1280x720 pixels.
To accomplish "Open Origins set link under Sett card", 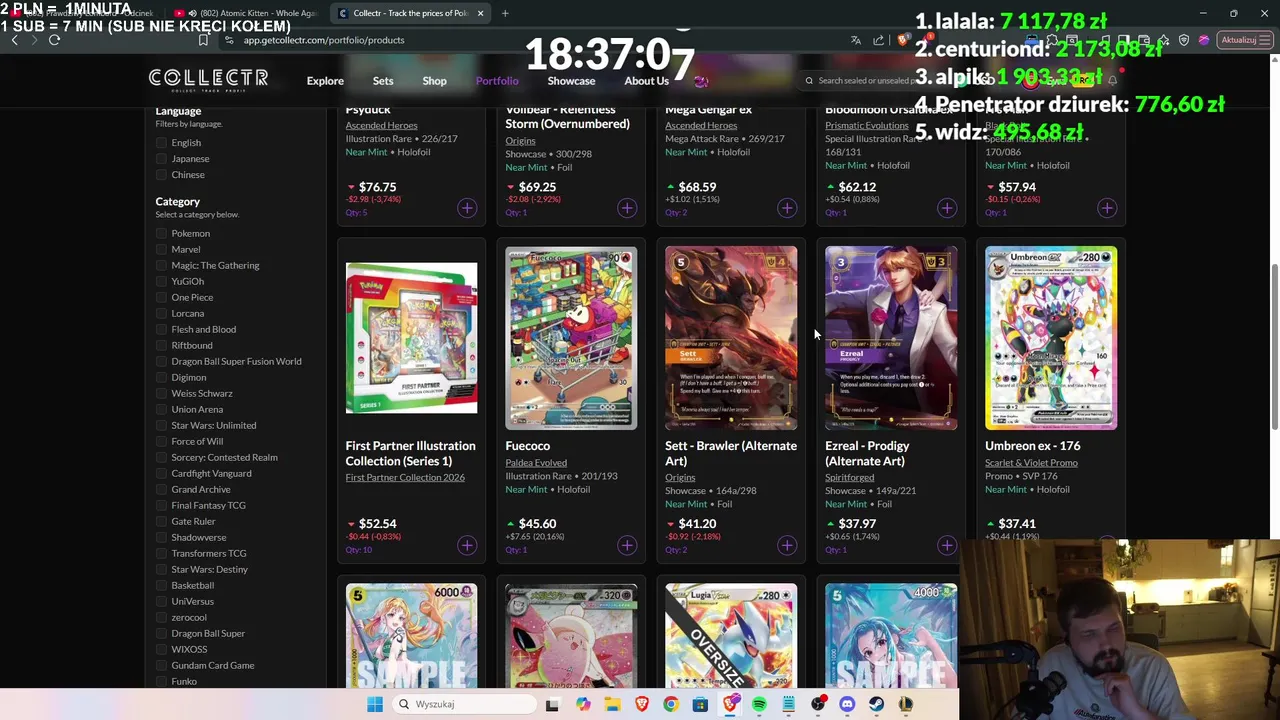I will 680,478.
